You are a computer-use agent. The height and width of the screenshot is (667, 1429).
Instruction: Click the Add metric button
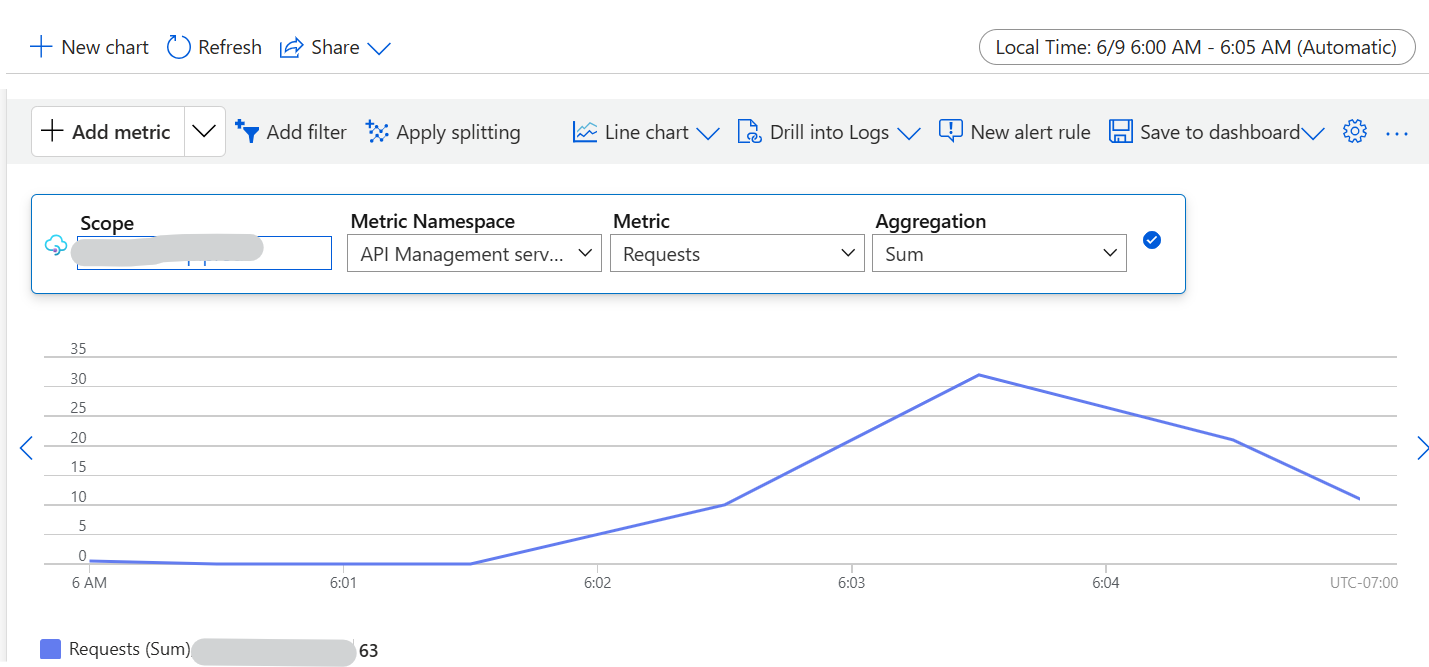[108, 132]
